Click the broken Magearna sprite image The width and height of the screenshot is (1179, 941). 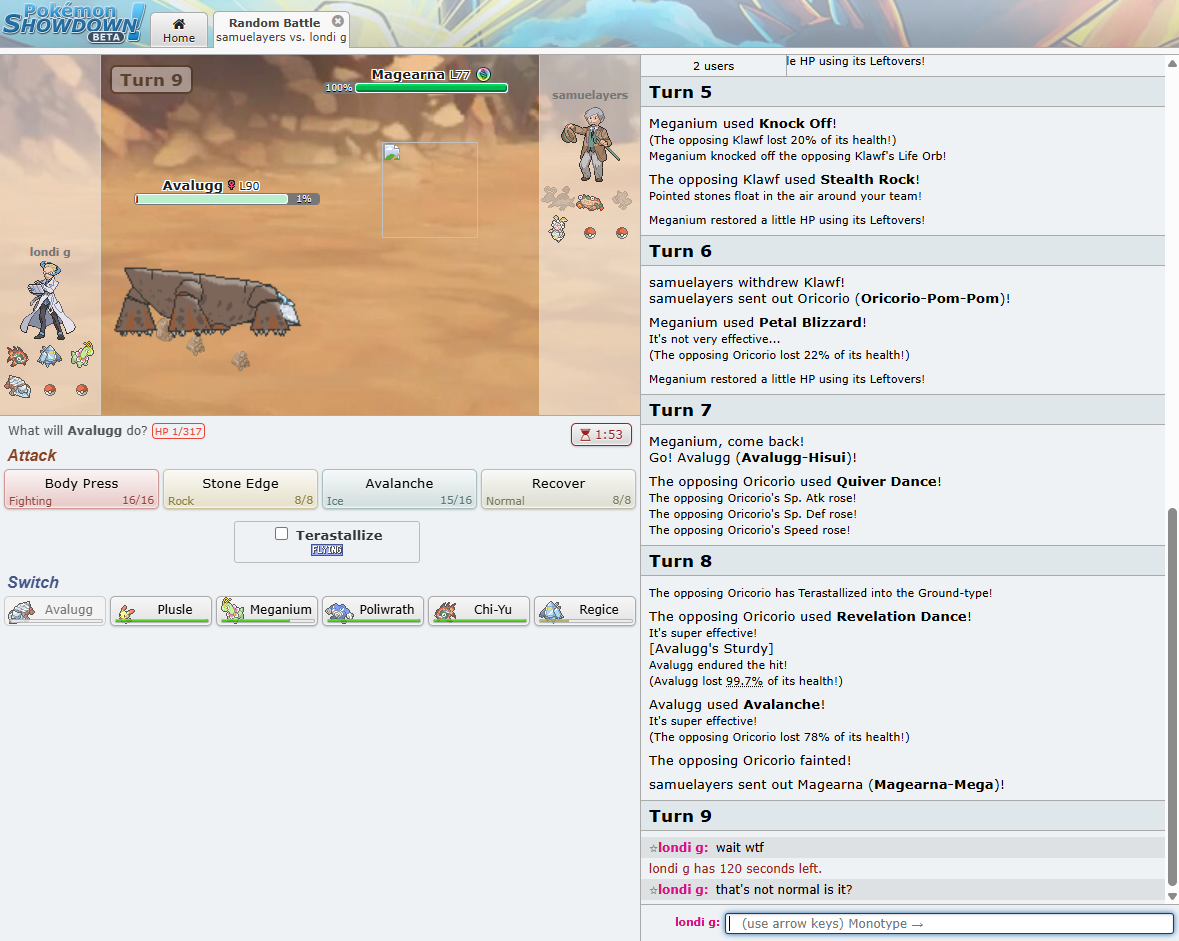[x=429, y=190]
